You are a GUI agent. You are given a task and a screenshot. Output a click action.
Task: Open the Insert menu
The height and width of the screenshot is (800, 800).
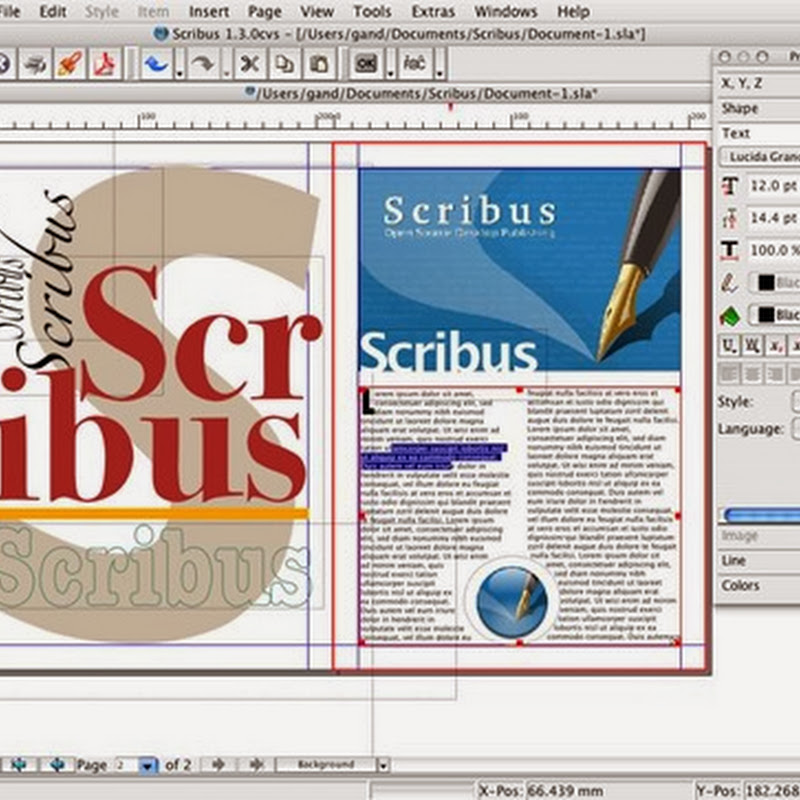tap(208, 12)
